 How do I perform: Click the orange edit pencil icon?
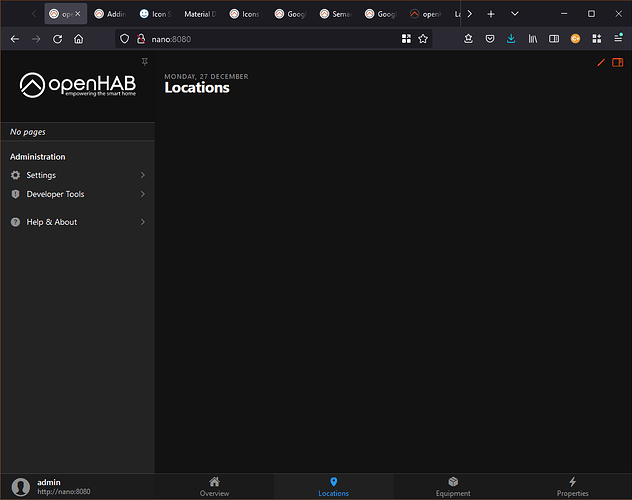click(601, 62)
